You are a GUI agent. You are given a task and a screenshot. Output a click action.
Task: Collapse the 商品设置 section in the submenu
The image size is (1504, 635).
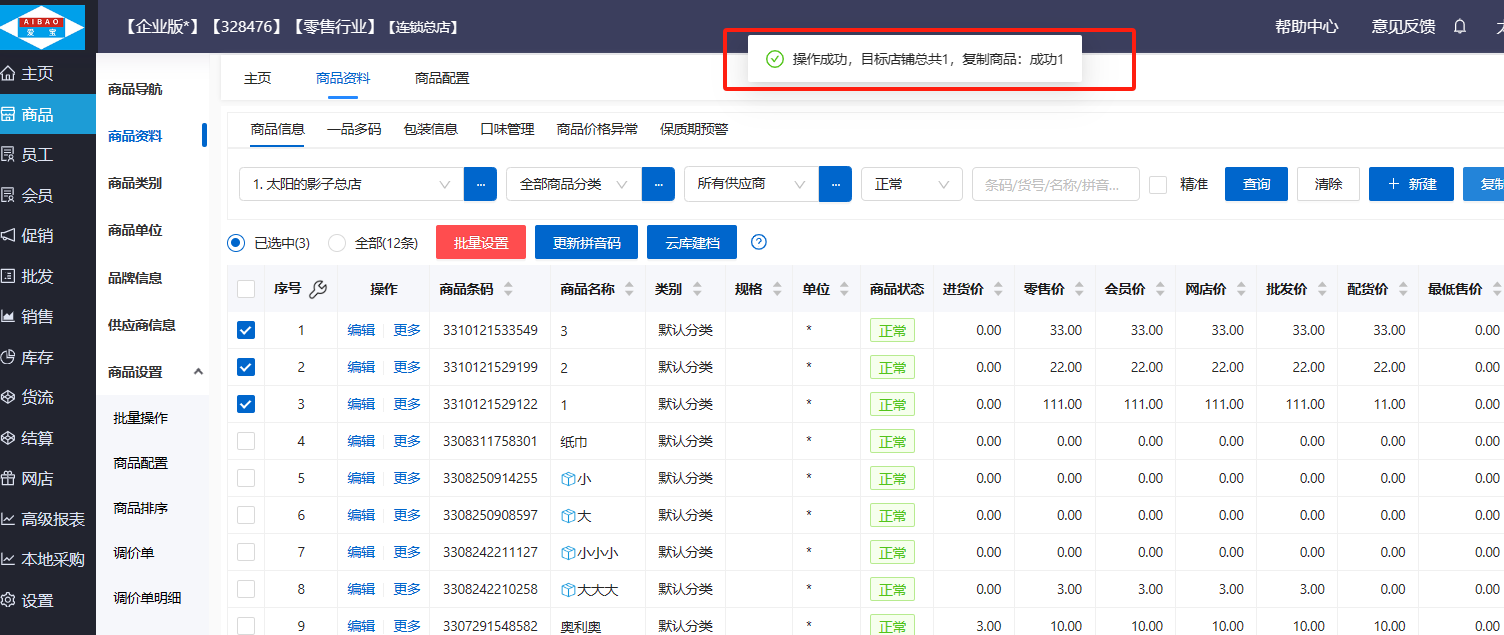[198, 372]
